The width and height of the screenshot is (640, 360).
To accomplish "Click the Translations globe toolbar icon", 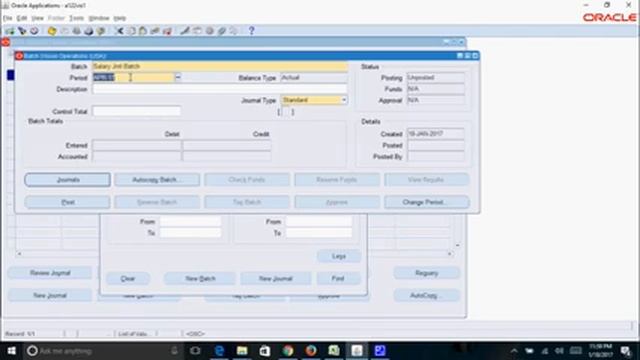I will [210, 31].
